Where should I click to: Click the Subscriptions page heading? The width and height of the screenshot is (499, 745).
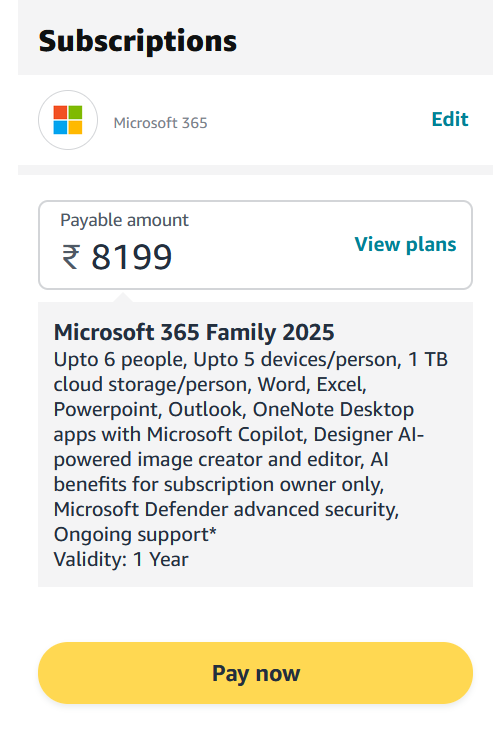[138, 41]
